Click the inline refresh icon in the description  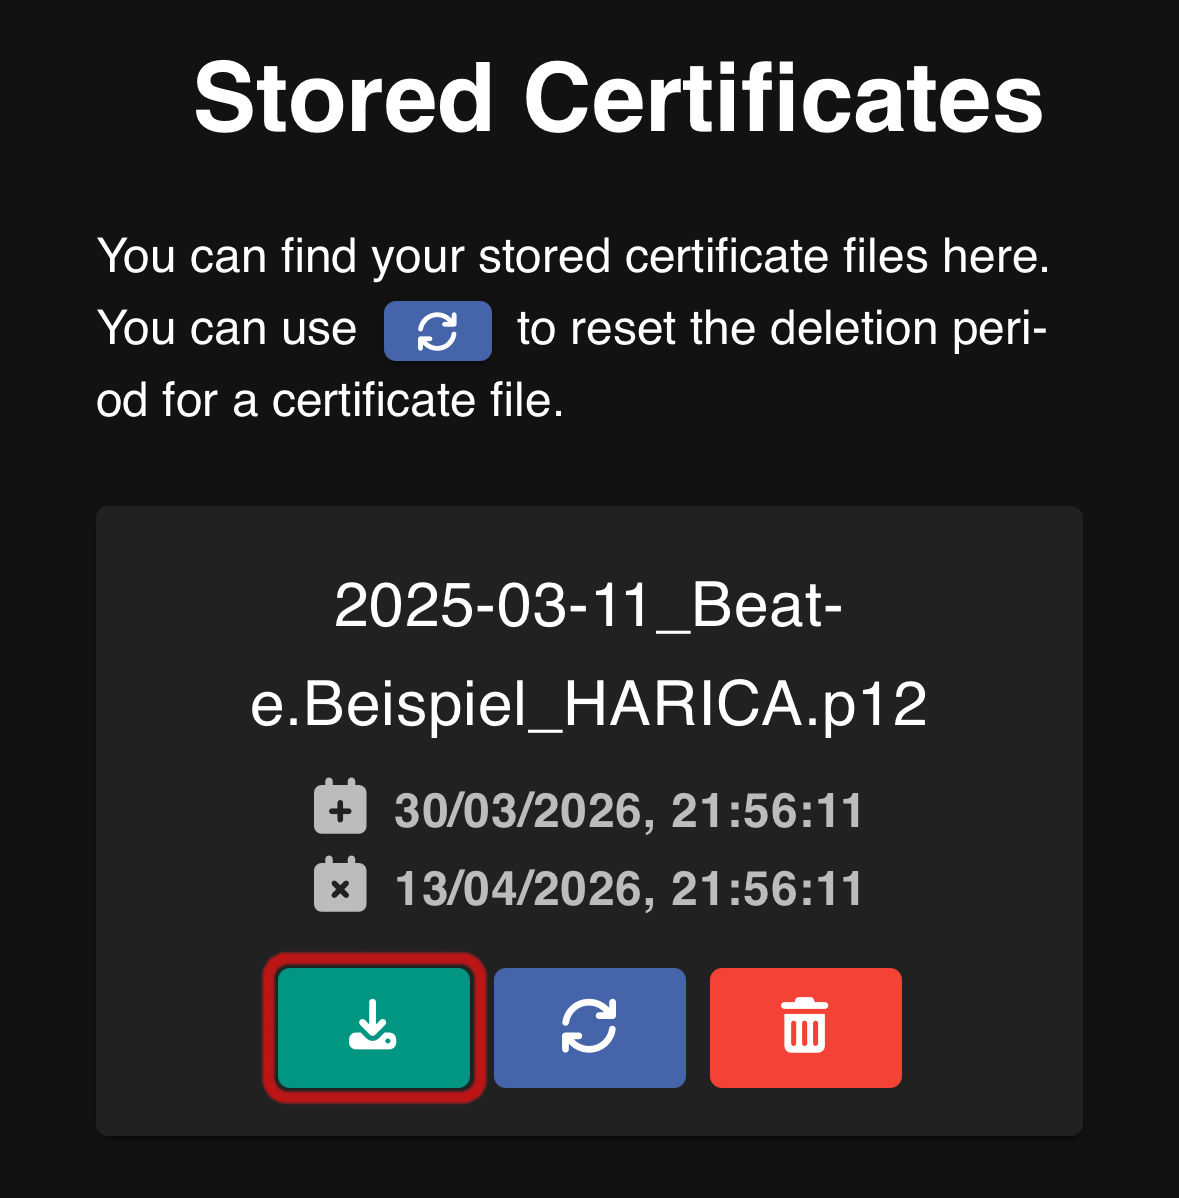coord(437,331)
